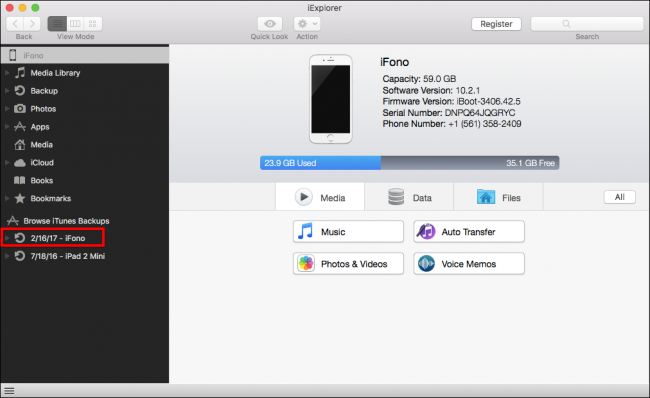Switch to list view mode

pos(57,24)
